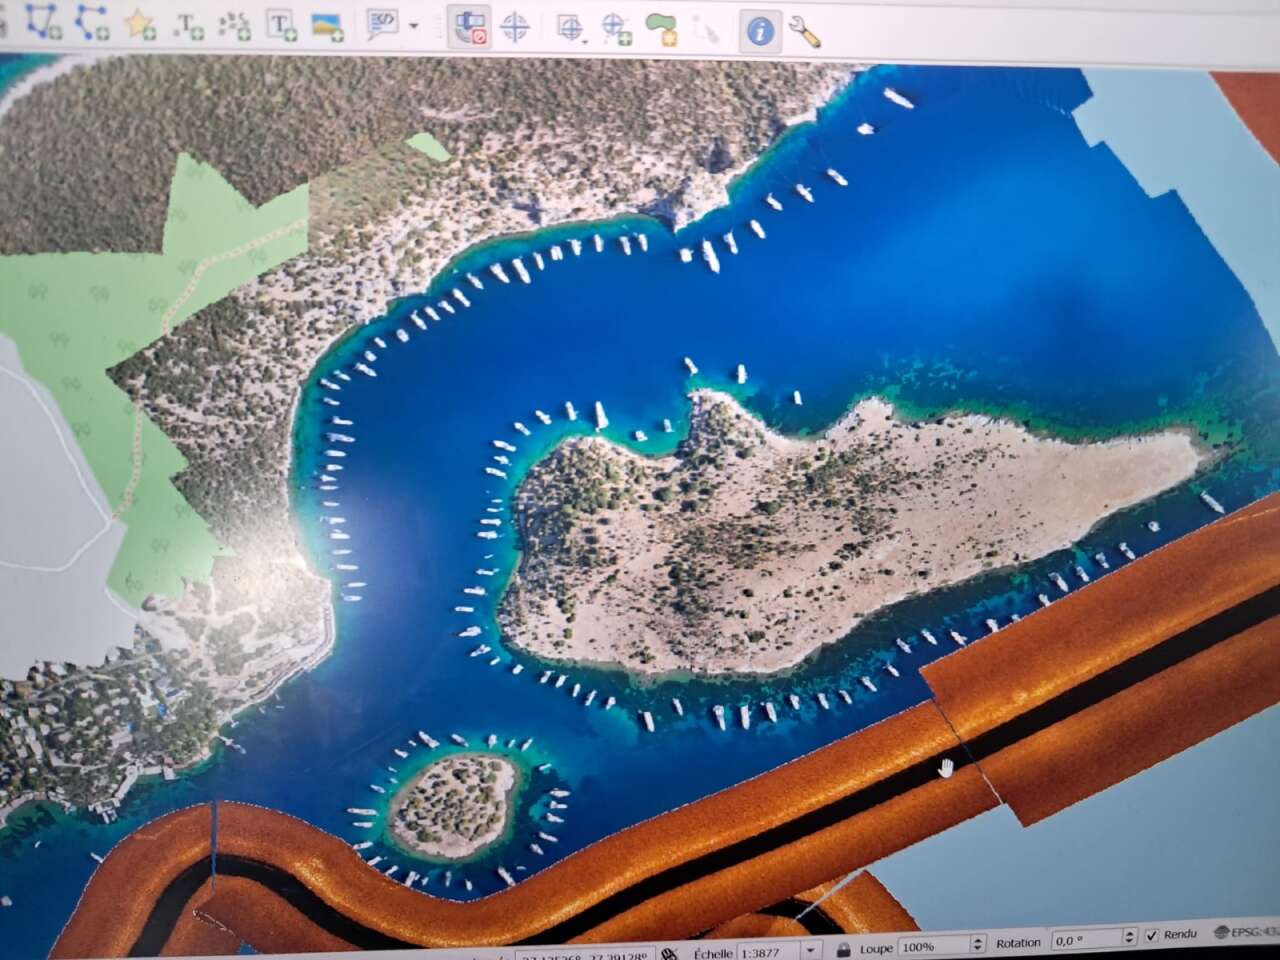
Task: Toggle the scale lock padlock icon
Action: pyautogui.click(x=843, y=949)
